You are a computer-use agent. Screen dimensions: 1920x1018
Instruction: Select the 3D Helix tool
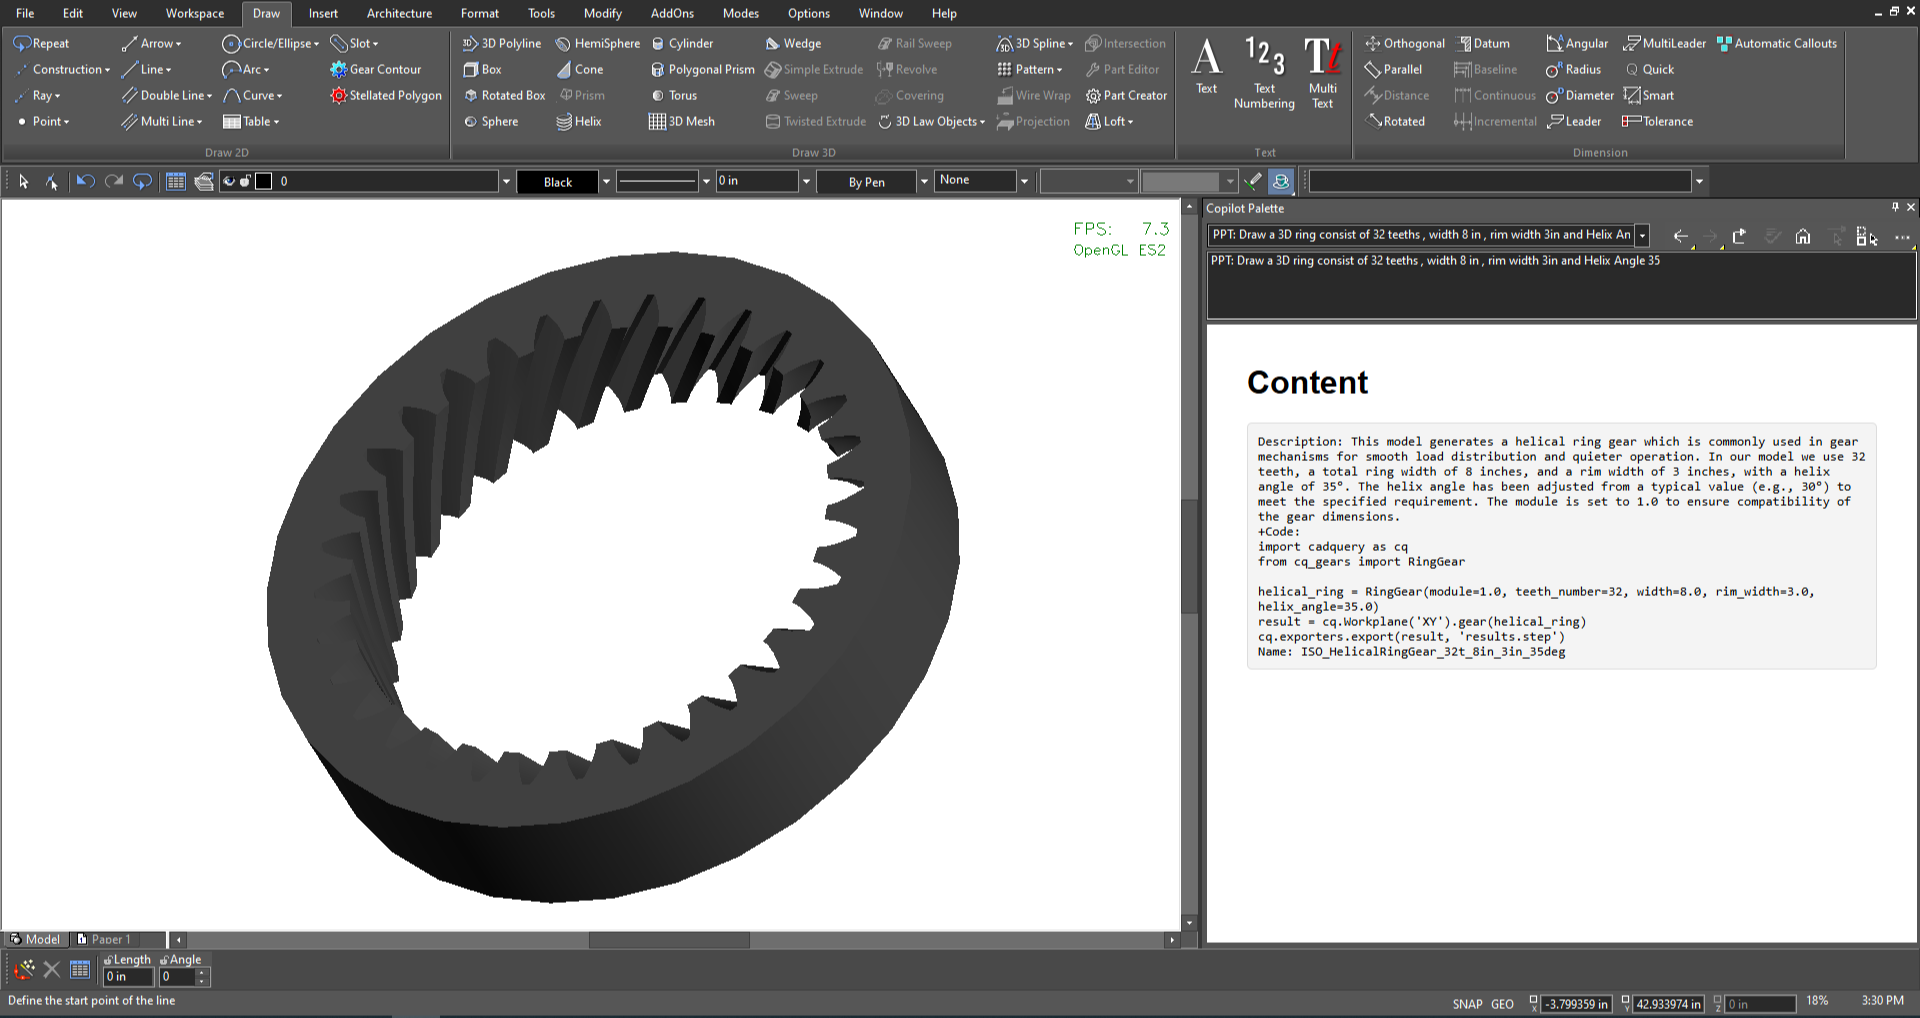579,121
